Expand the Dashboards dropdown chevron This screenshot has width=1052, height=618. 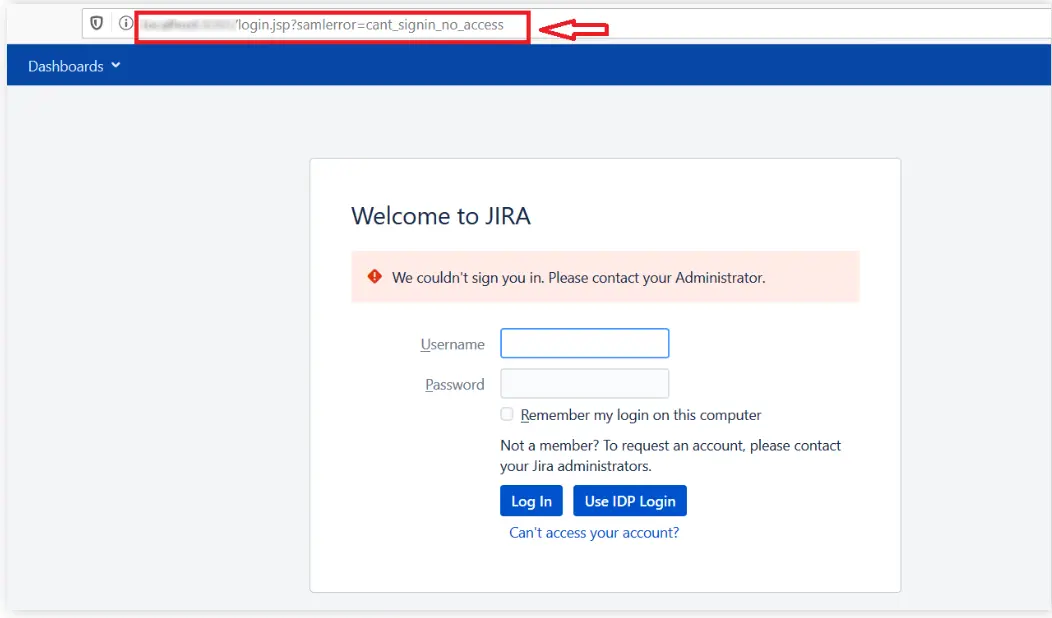(115, 65)
